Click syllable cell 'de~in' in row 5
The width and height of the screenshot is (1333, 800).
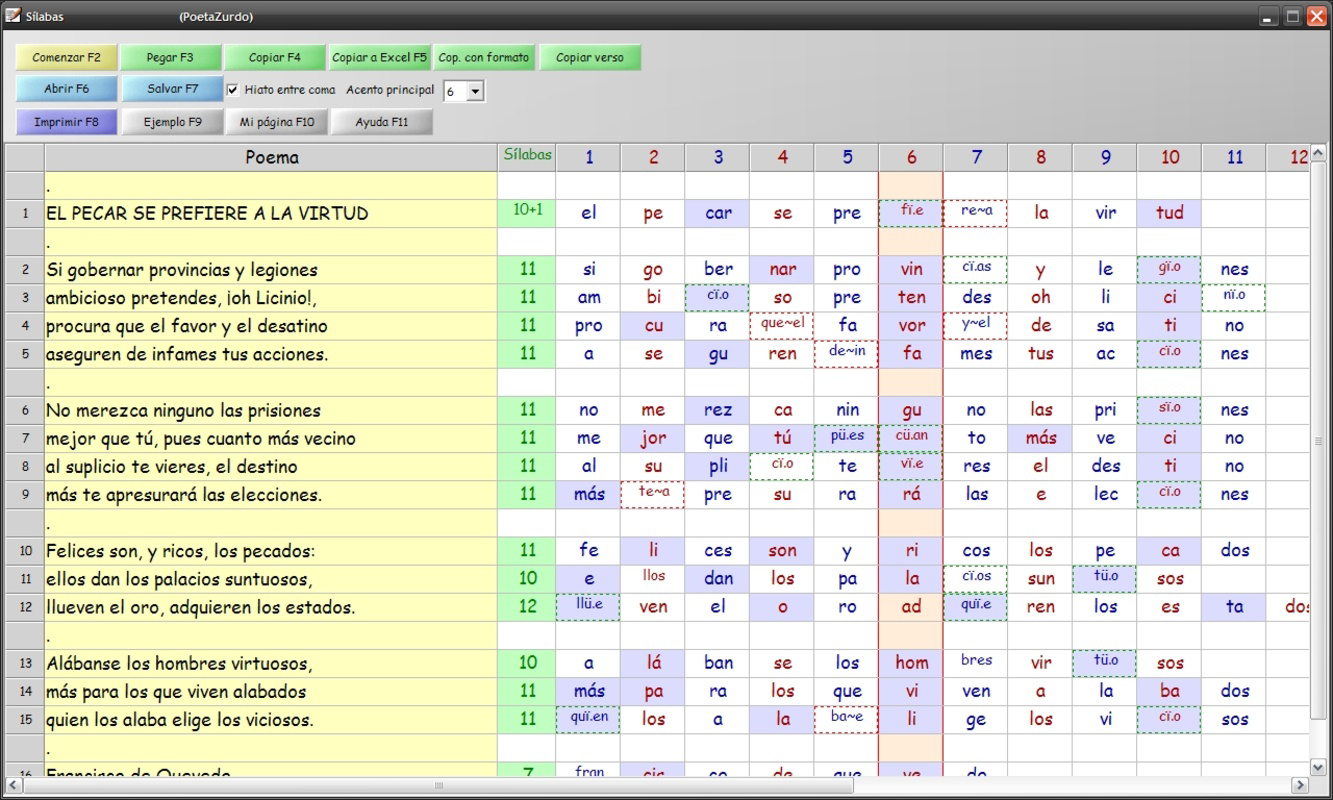coord(847,354)
